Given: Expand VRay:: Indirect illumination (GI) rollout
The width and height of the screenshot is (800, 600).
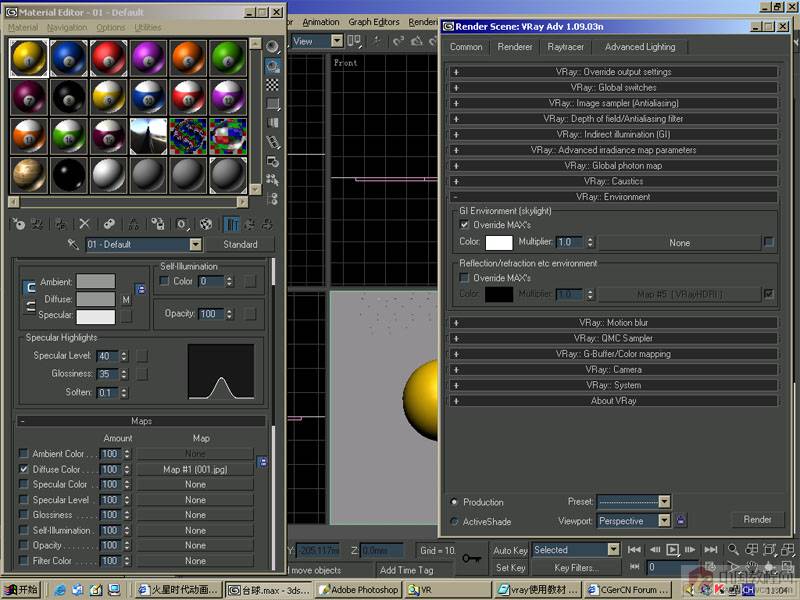Looking at the screenshot, I should (x=613, y=134).
